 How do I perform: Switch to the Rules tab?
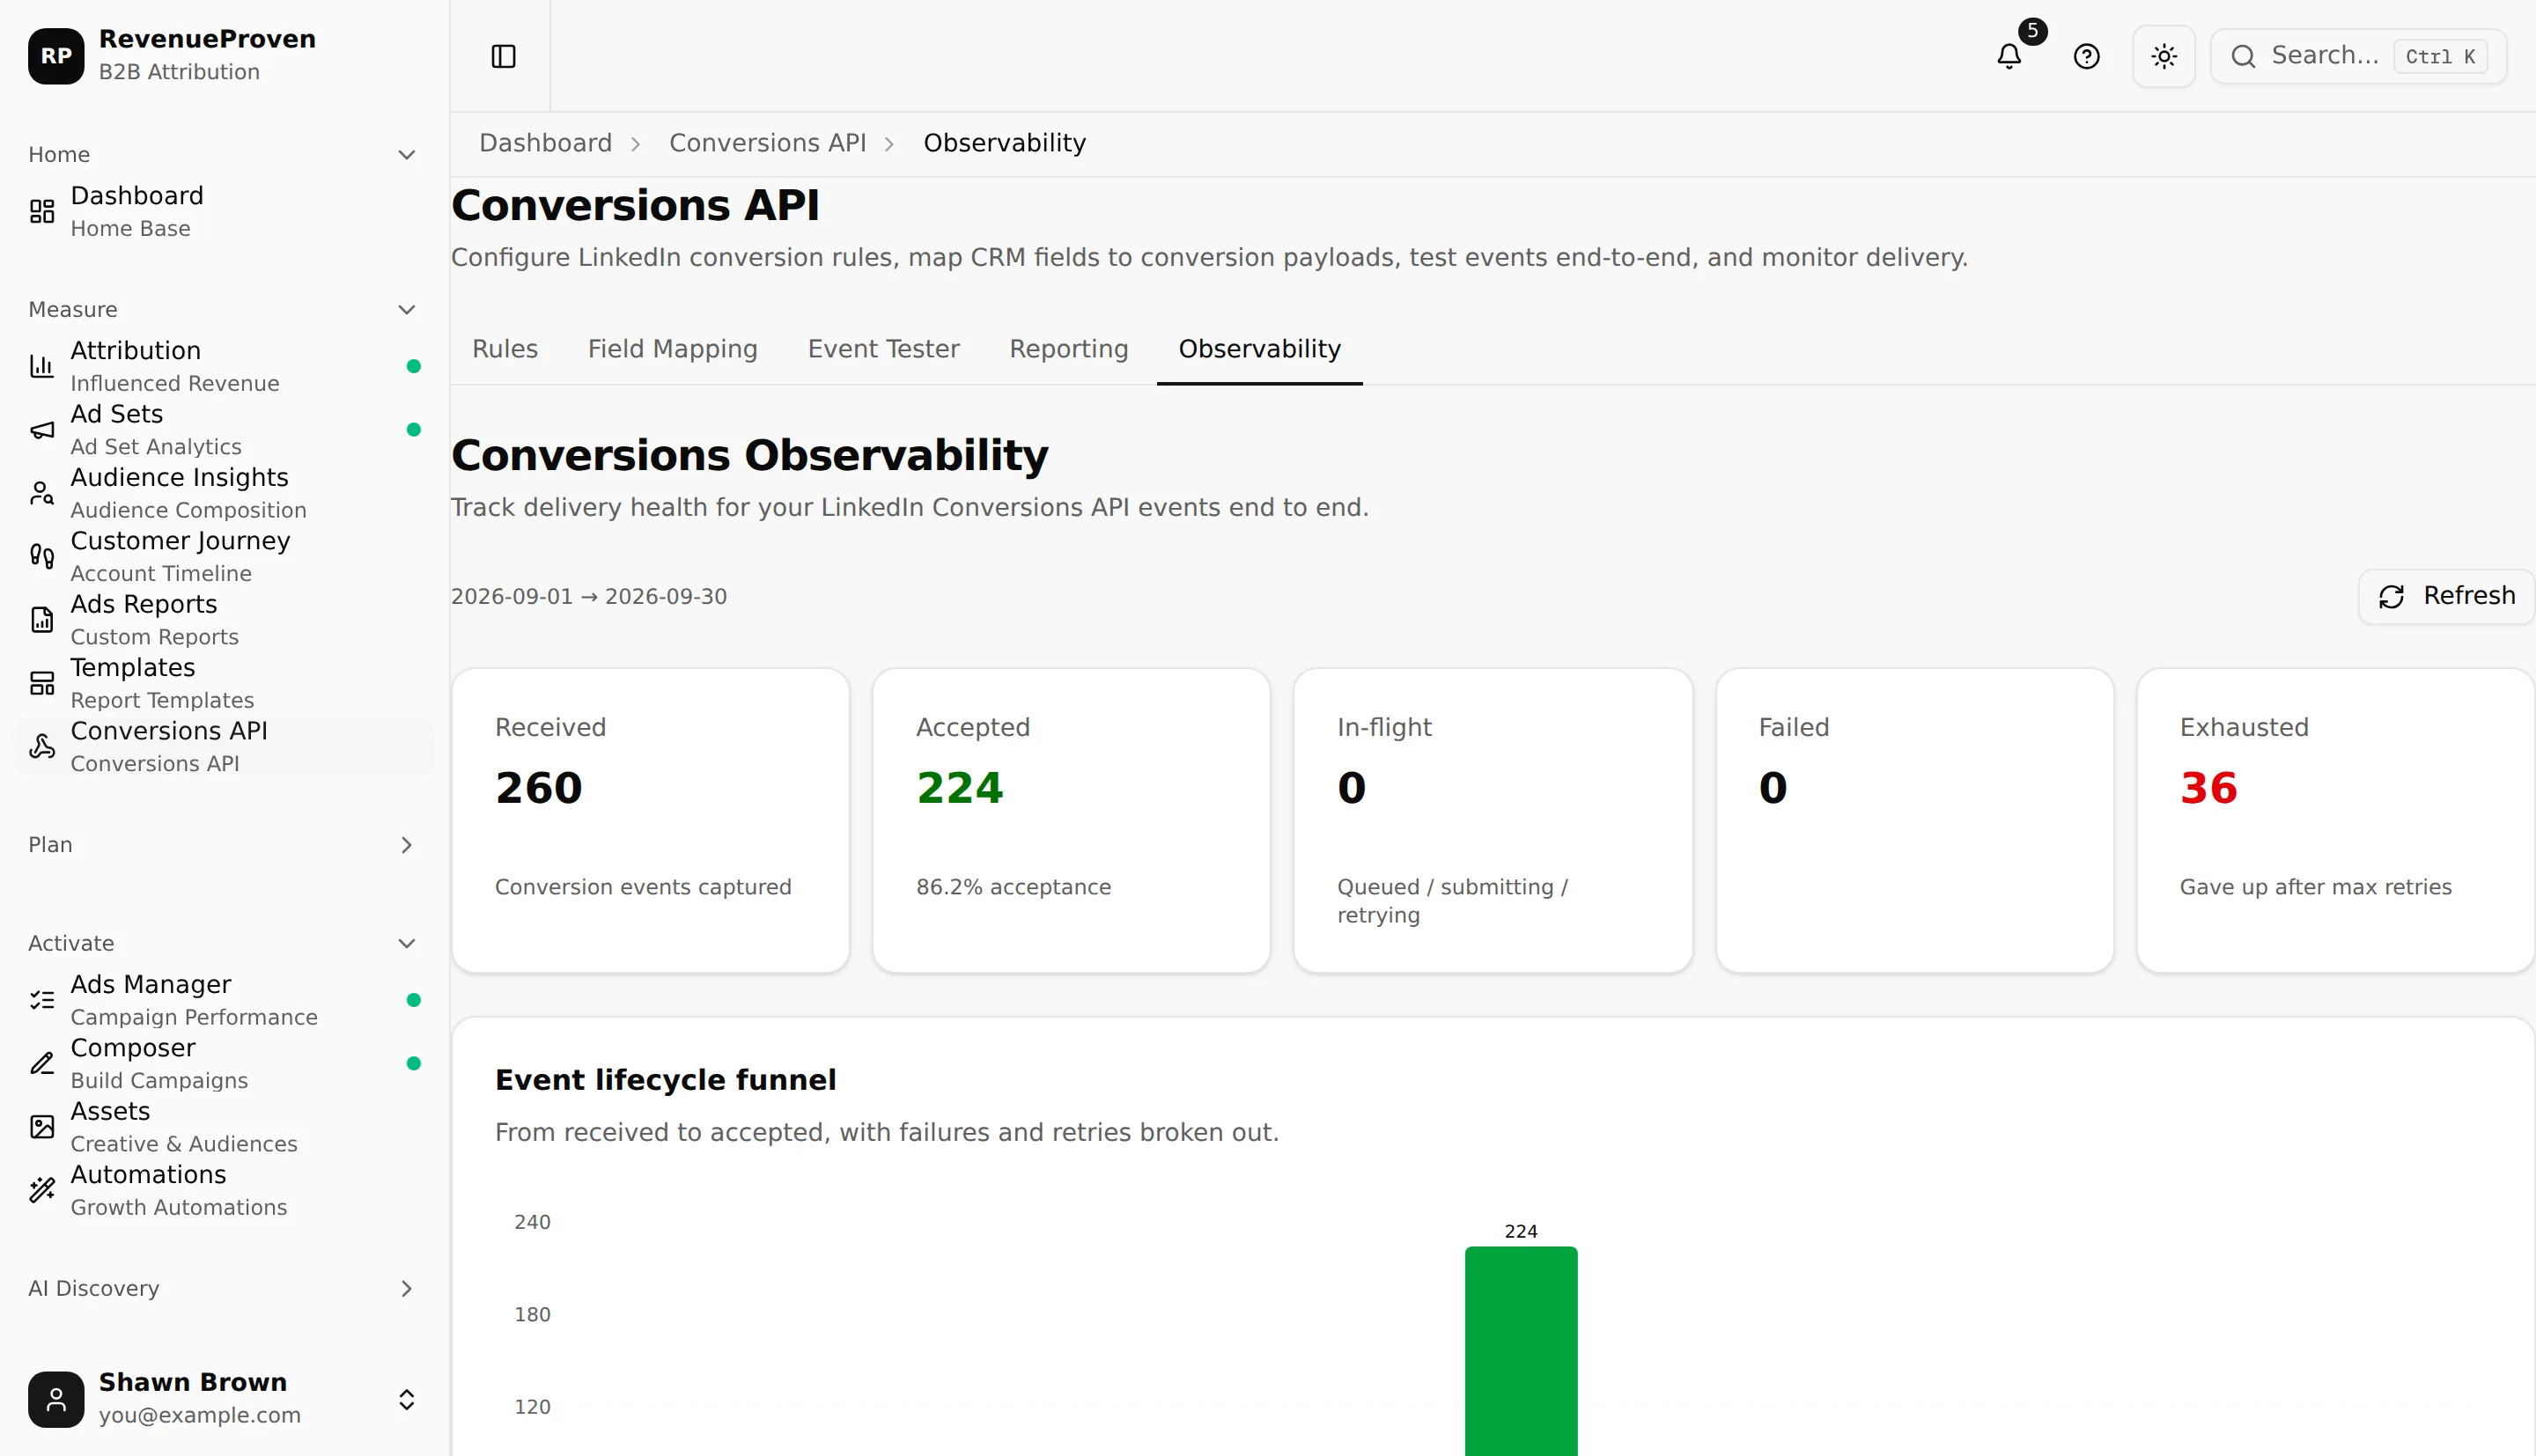pos(505,349)
